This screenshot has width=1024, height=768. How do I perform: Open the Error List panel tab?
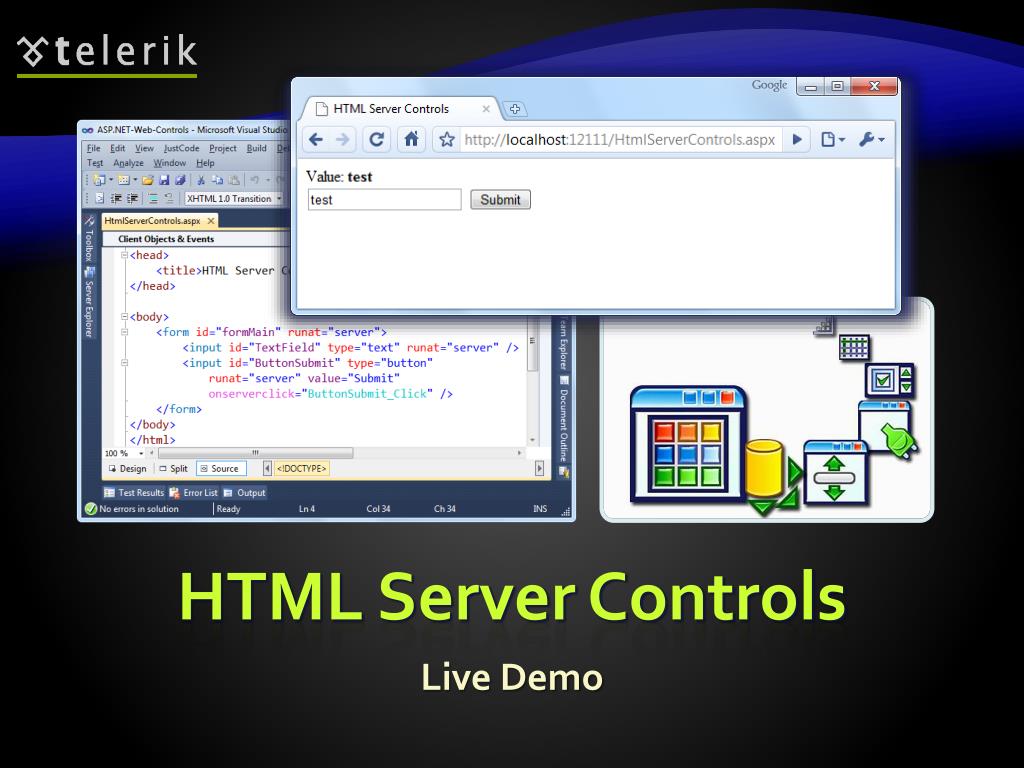(x=193, y=492)
